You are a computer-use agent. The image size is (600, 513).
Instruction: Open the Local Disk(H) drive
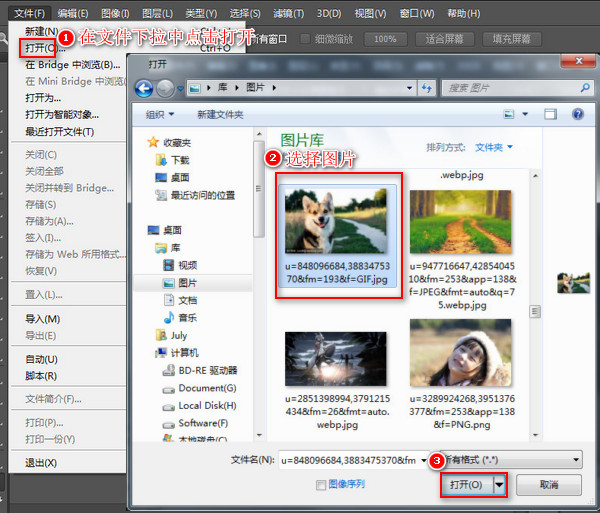[x=200, y=406]
